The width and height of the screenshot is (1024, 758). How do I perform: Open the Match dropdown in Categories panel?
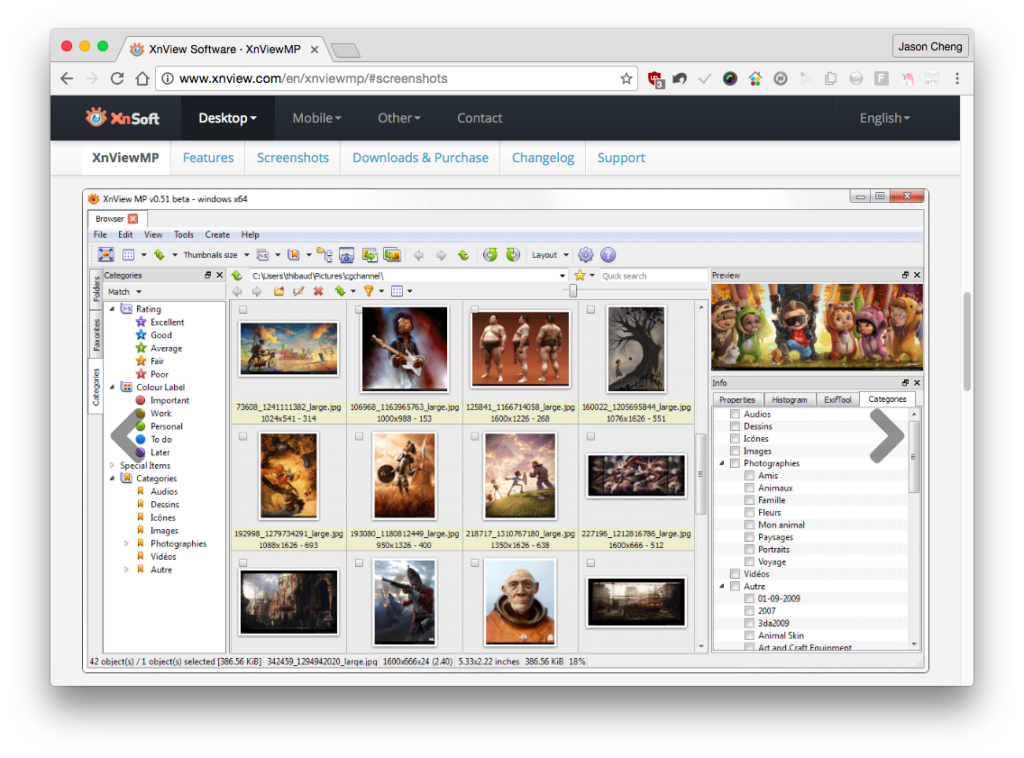[x=125, y=292]
